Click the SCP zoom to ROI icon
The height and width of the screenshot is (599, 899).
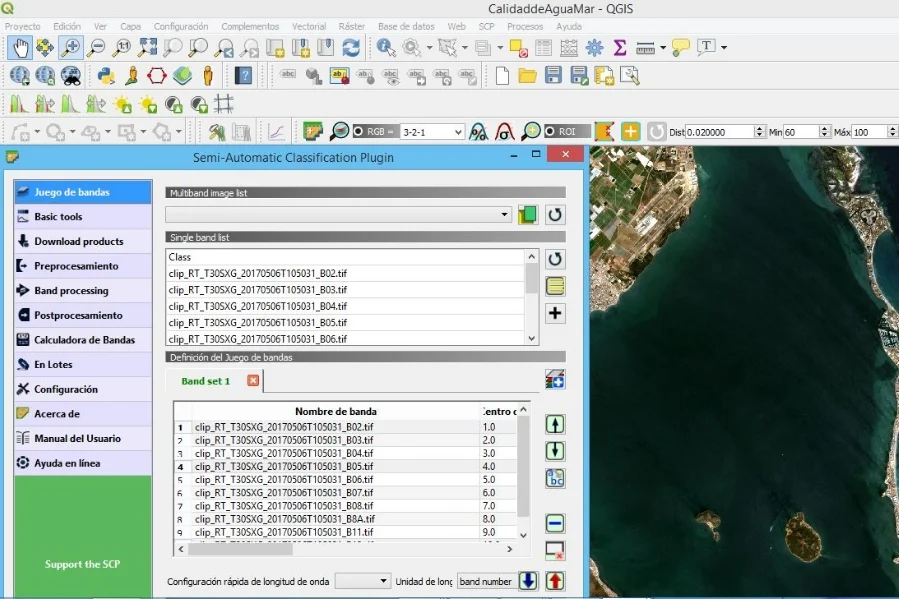pos(530,132)
